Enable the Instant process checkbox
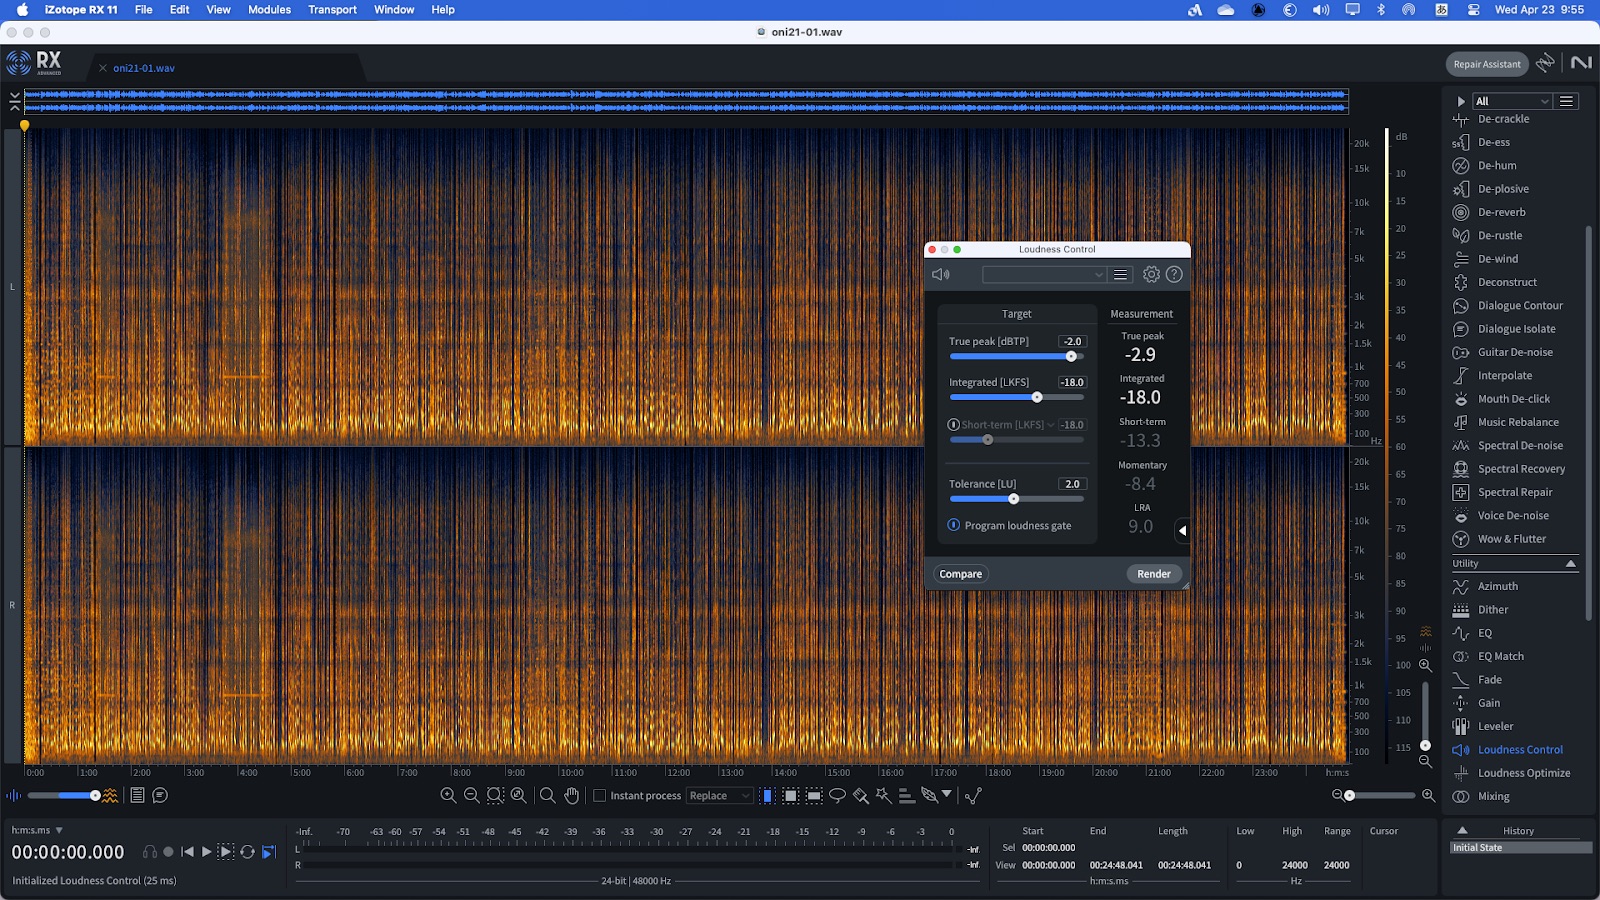 pos(600,796)
